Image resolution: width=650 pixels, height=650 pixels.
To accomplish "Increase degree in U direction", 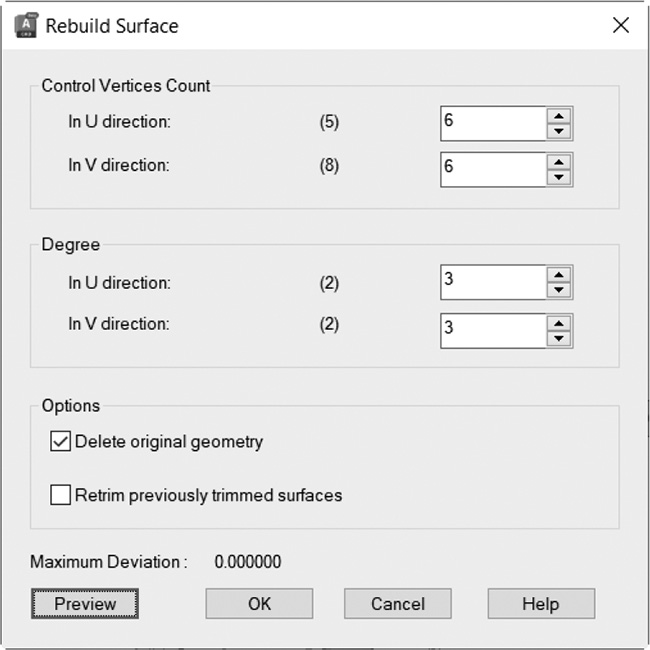I will 559,275.
